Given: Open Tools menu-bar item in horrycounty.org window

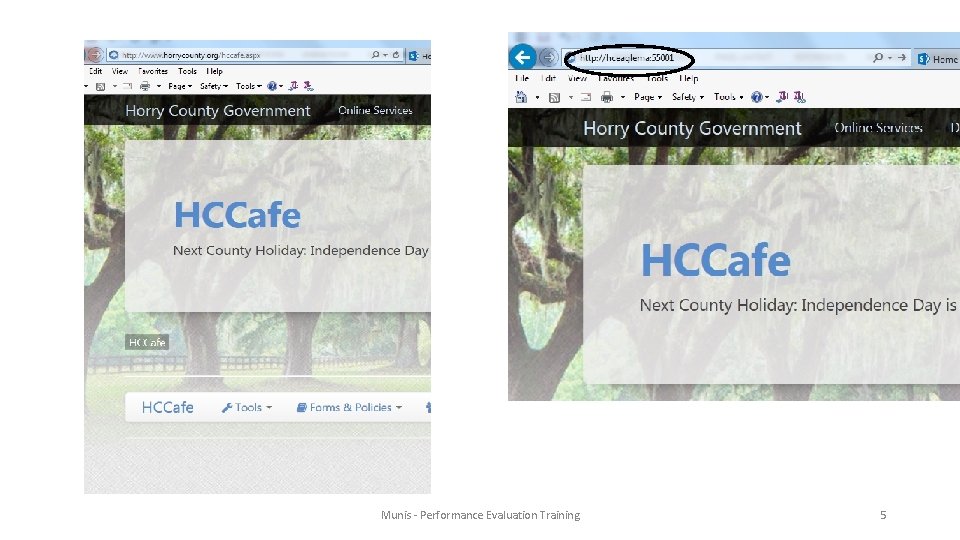Looking at the screenshot, I should pos(187,71).
